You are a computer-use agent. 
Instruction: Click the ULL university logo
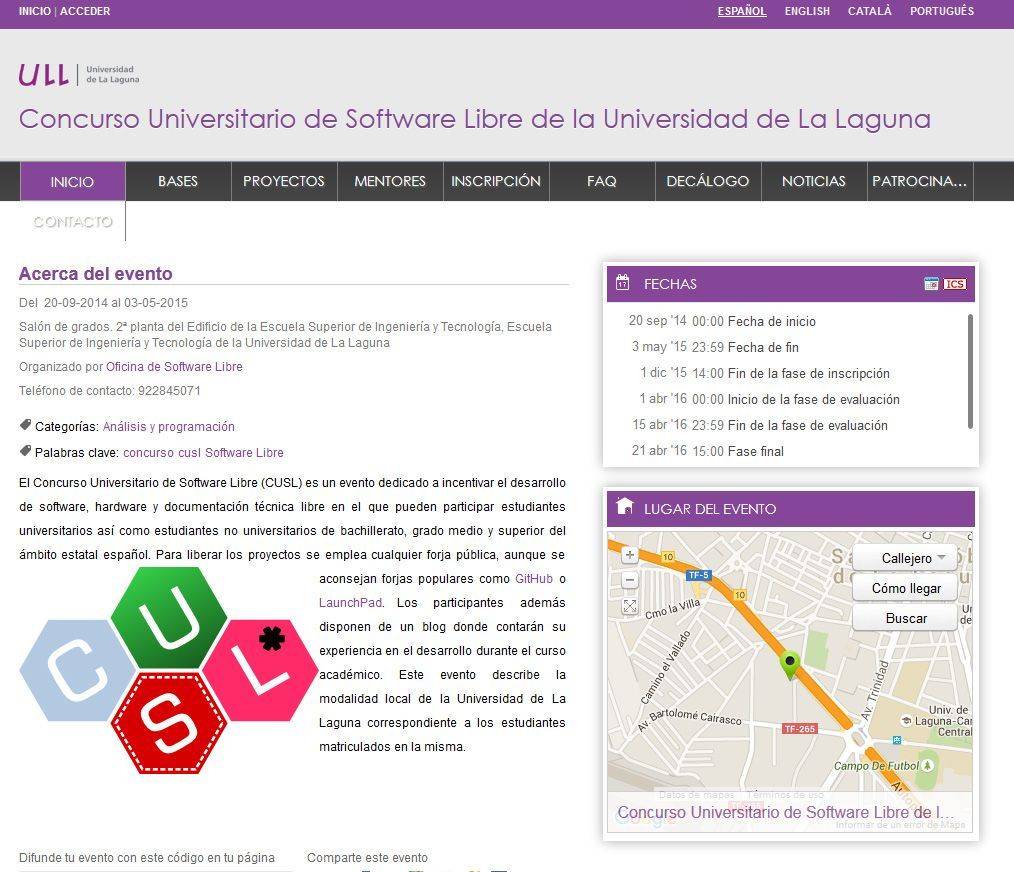coord(79,75)
